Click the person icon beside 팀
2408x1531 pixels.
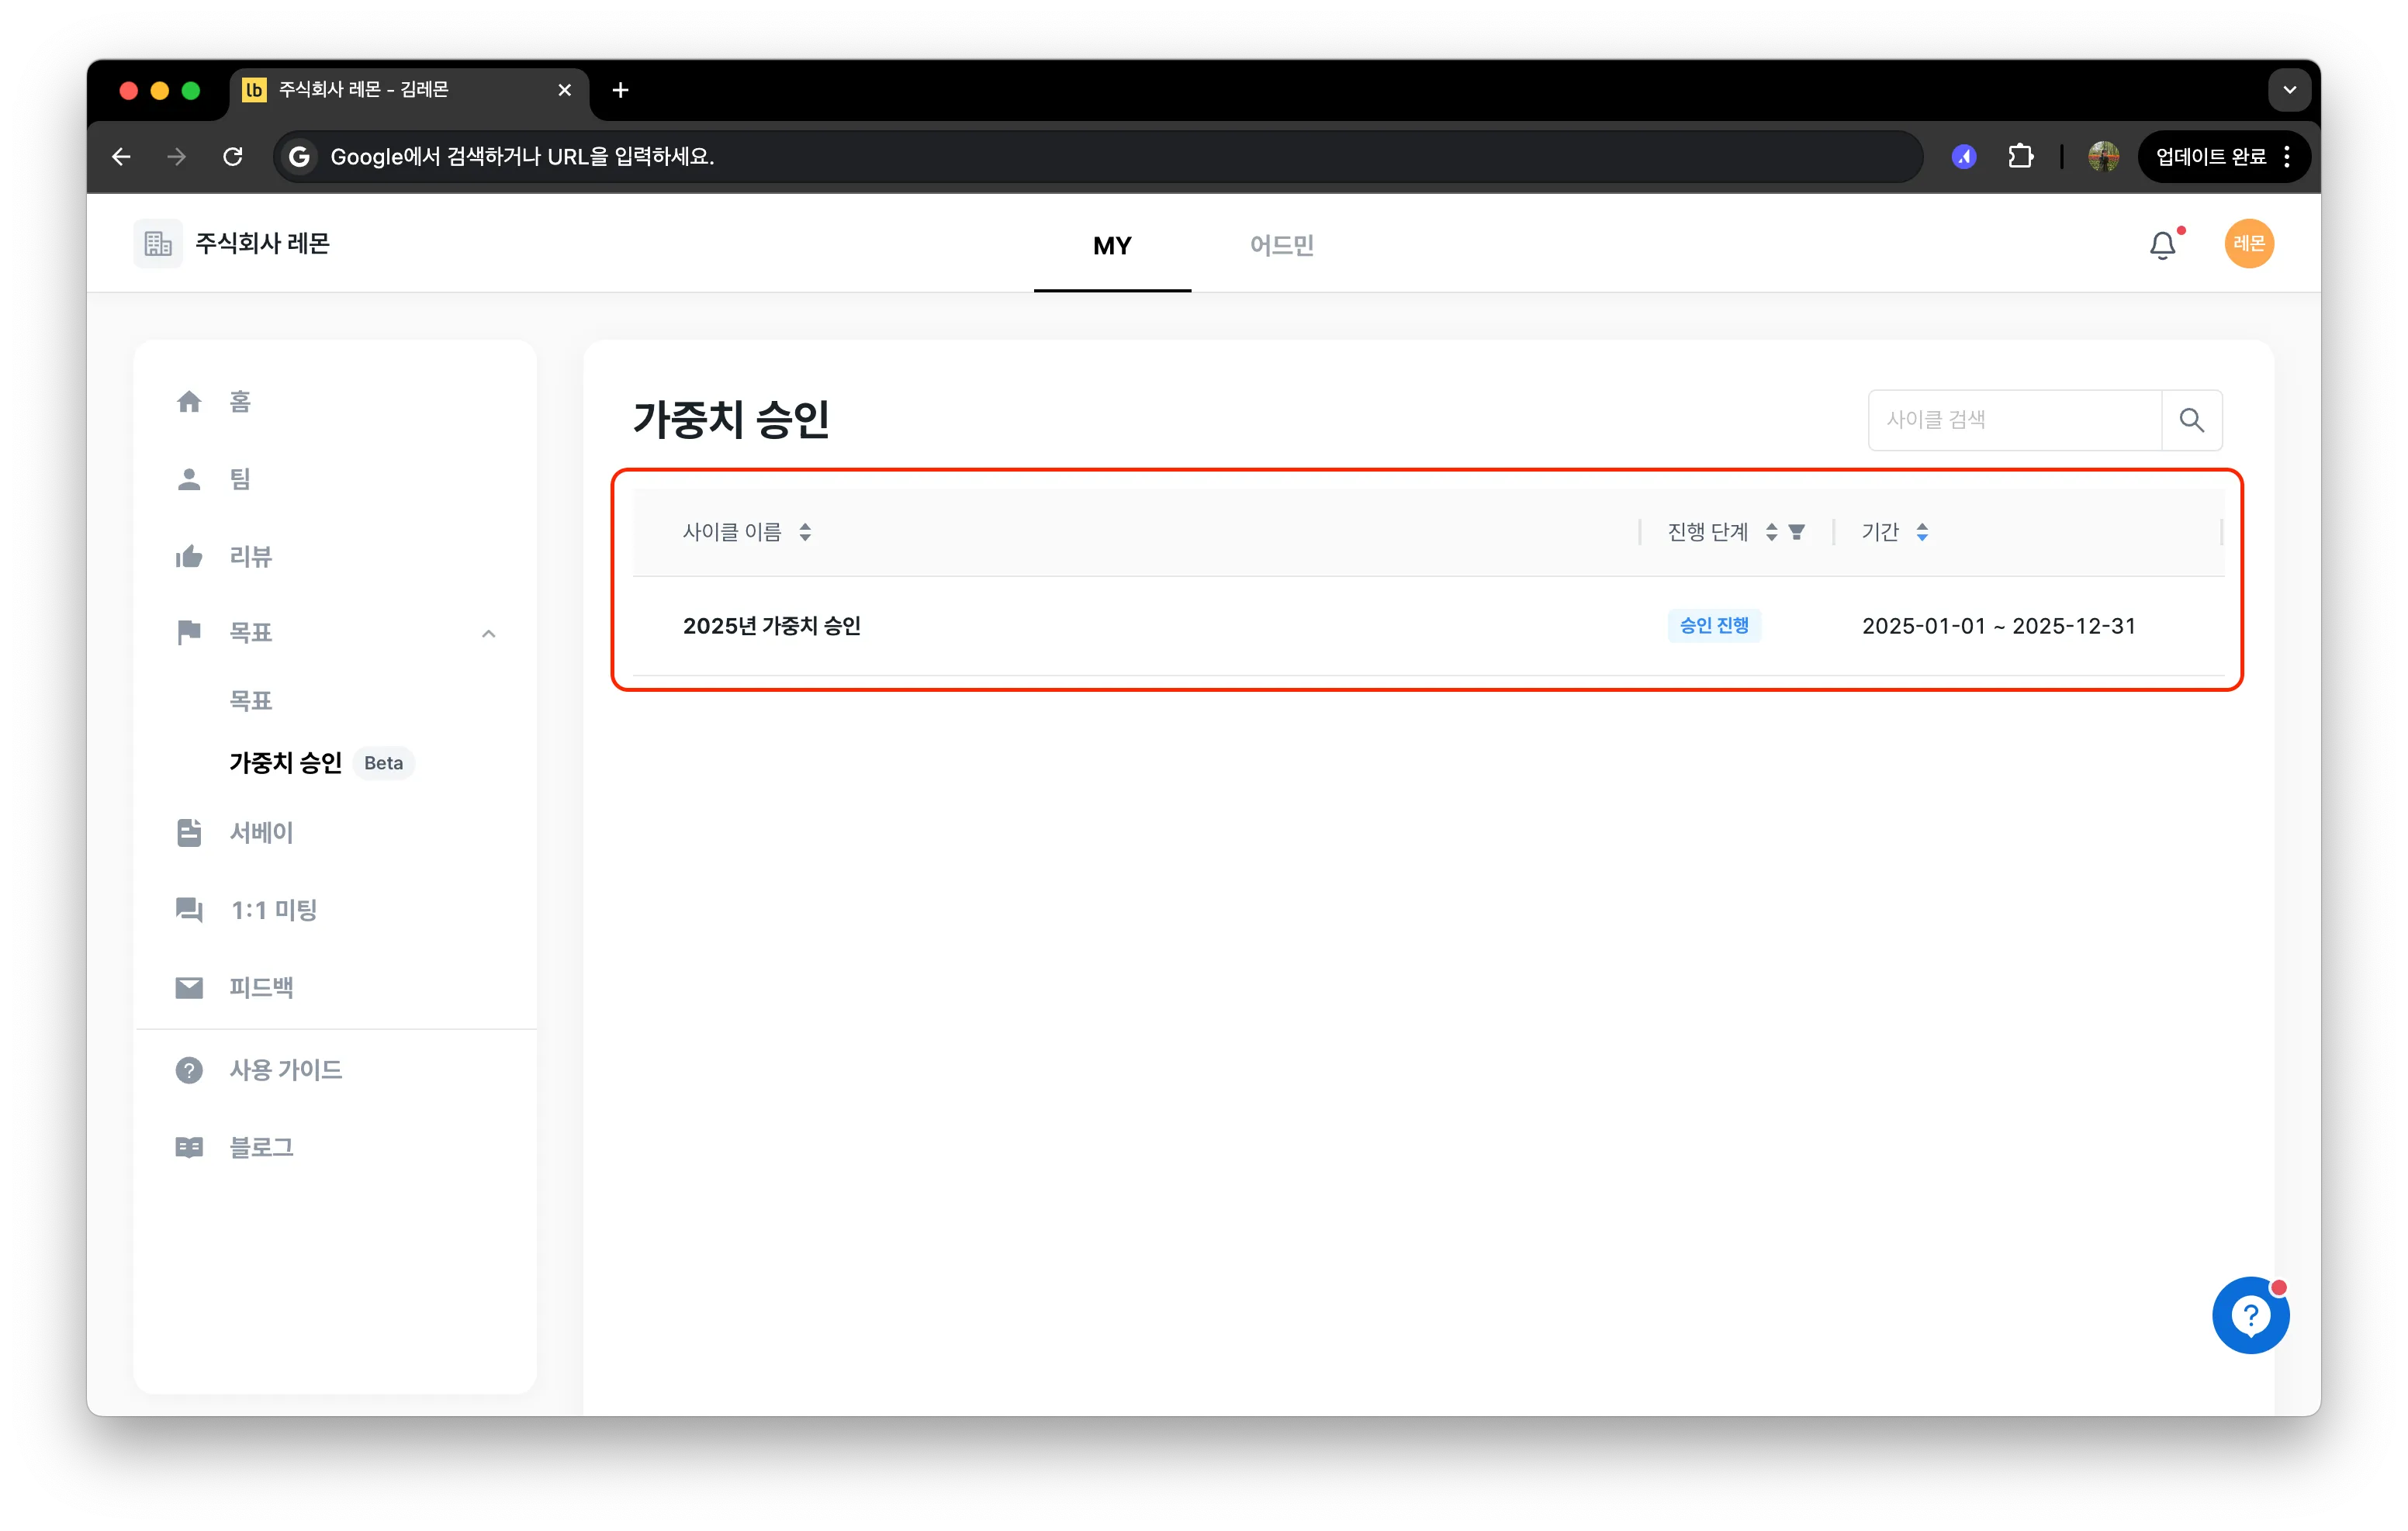189,479
